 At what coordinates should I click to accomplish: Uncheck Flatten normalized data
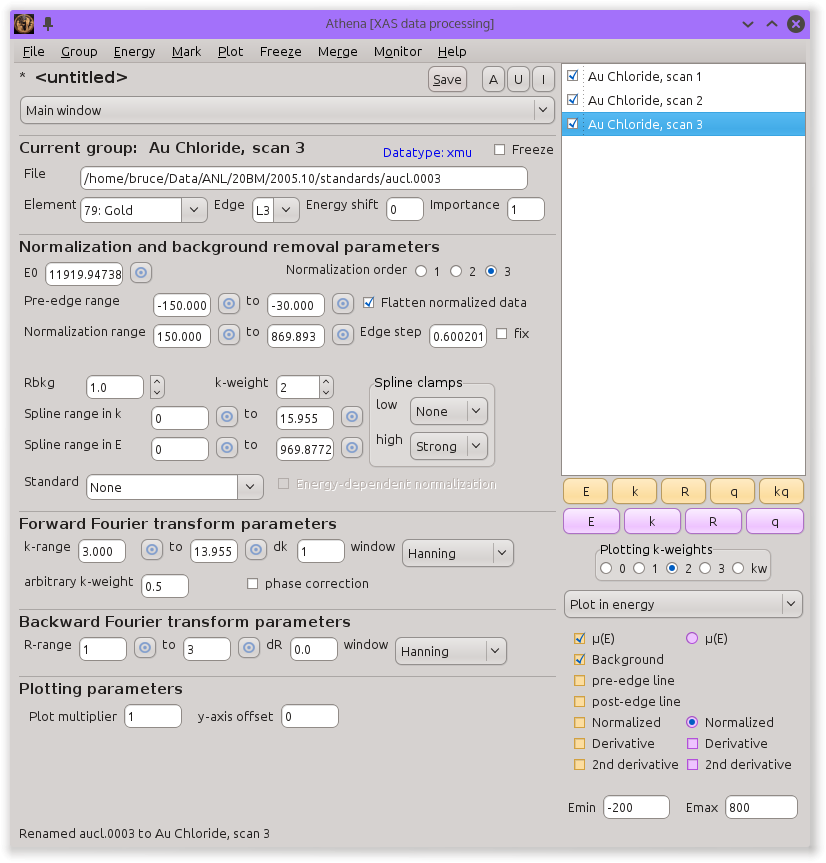pos(369,303)
